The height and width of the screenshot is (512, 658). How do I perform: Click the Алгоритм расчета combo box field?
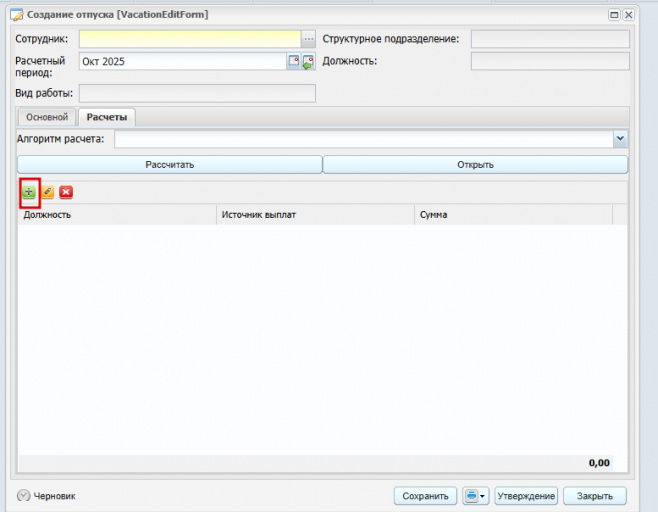point(364,139)
